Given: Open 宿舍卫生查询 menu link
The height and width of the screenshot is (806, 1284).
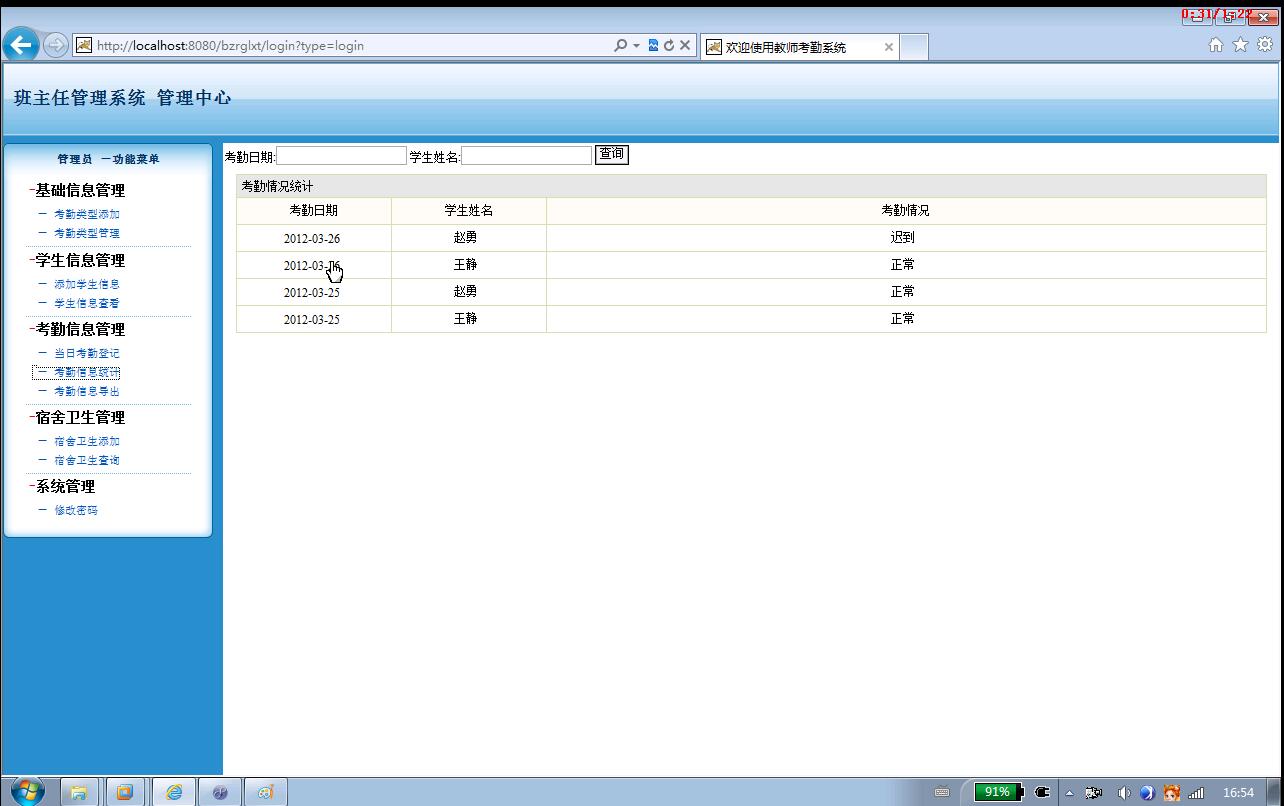Looking at the screenshot, I should (86, 460).
